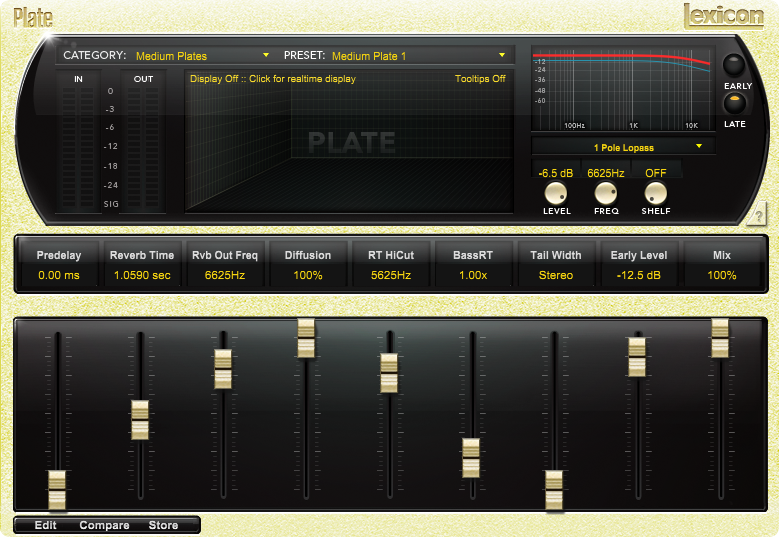Click the Reverb Time fader handle
The height and width of the screenshot is (537, 779).
(140, 420)
